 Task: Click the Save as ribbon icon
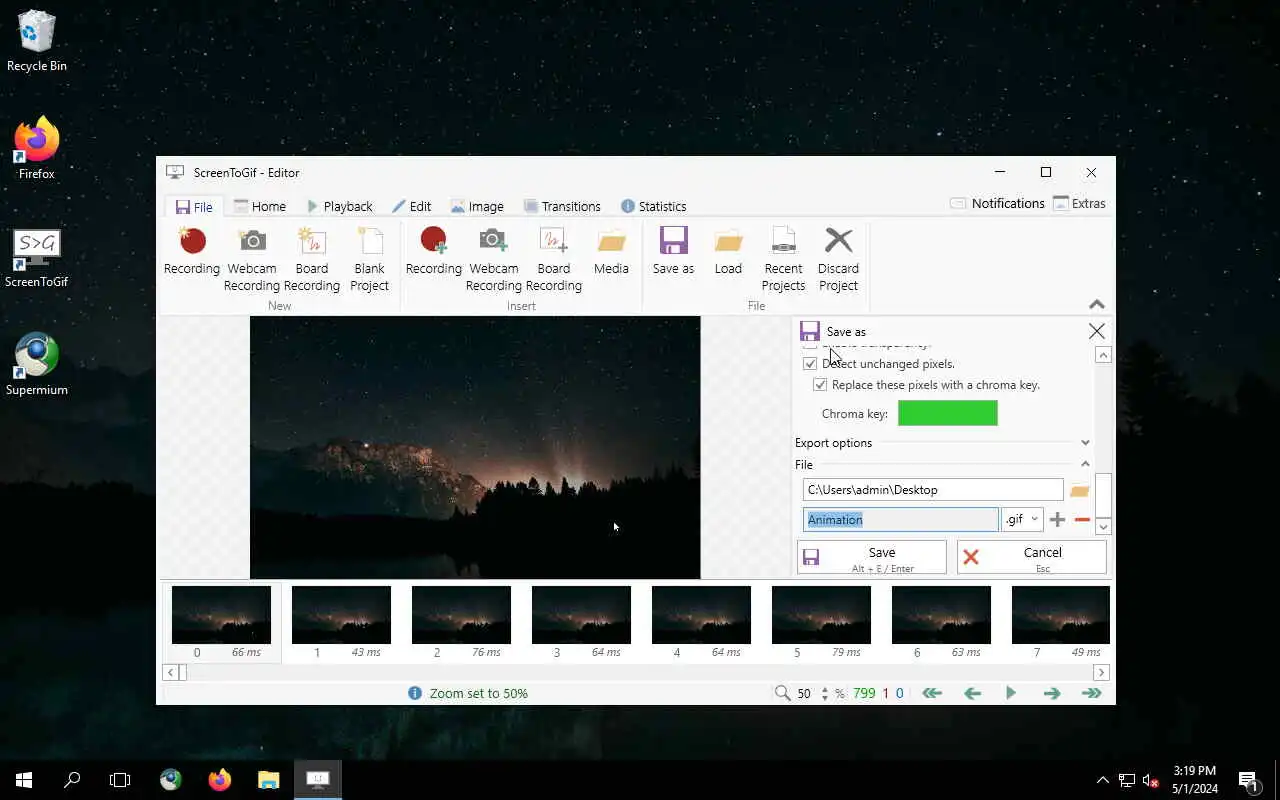(673, 251)
